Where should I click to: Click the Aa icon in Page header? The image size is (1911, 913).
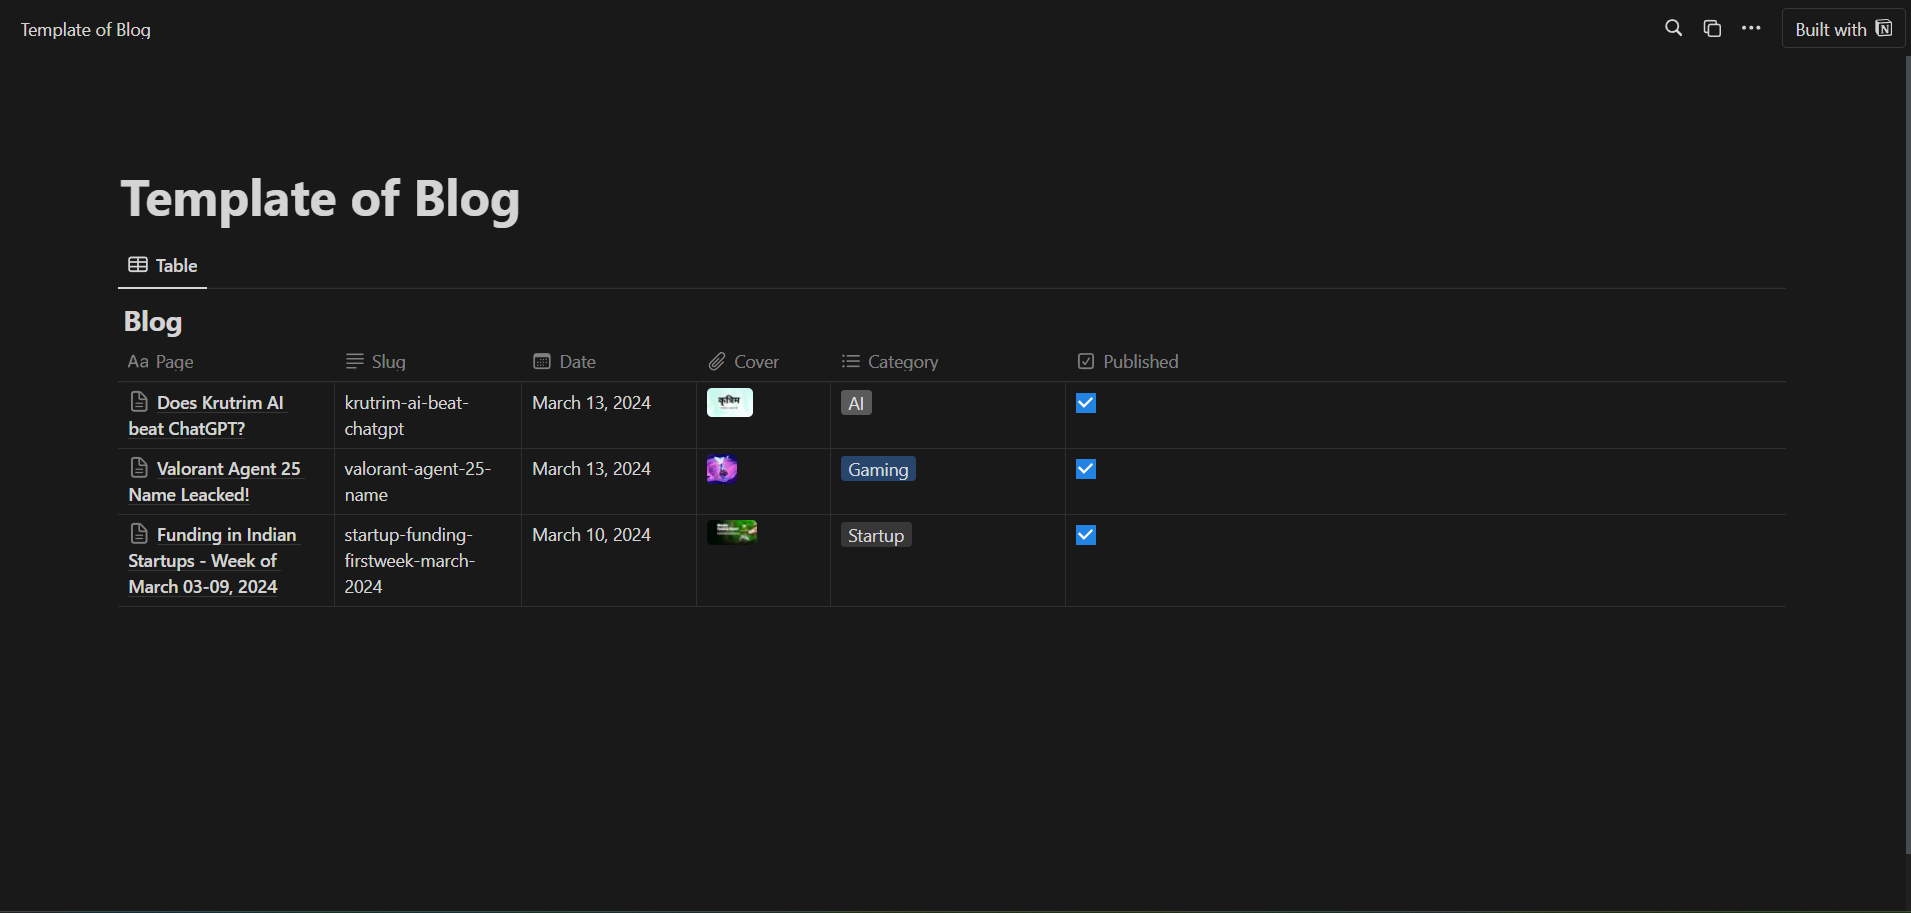pos(138,362)
